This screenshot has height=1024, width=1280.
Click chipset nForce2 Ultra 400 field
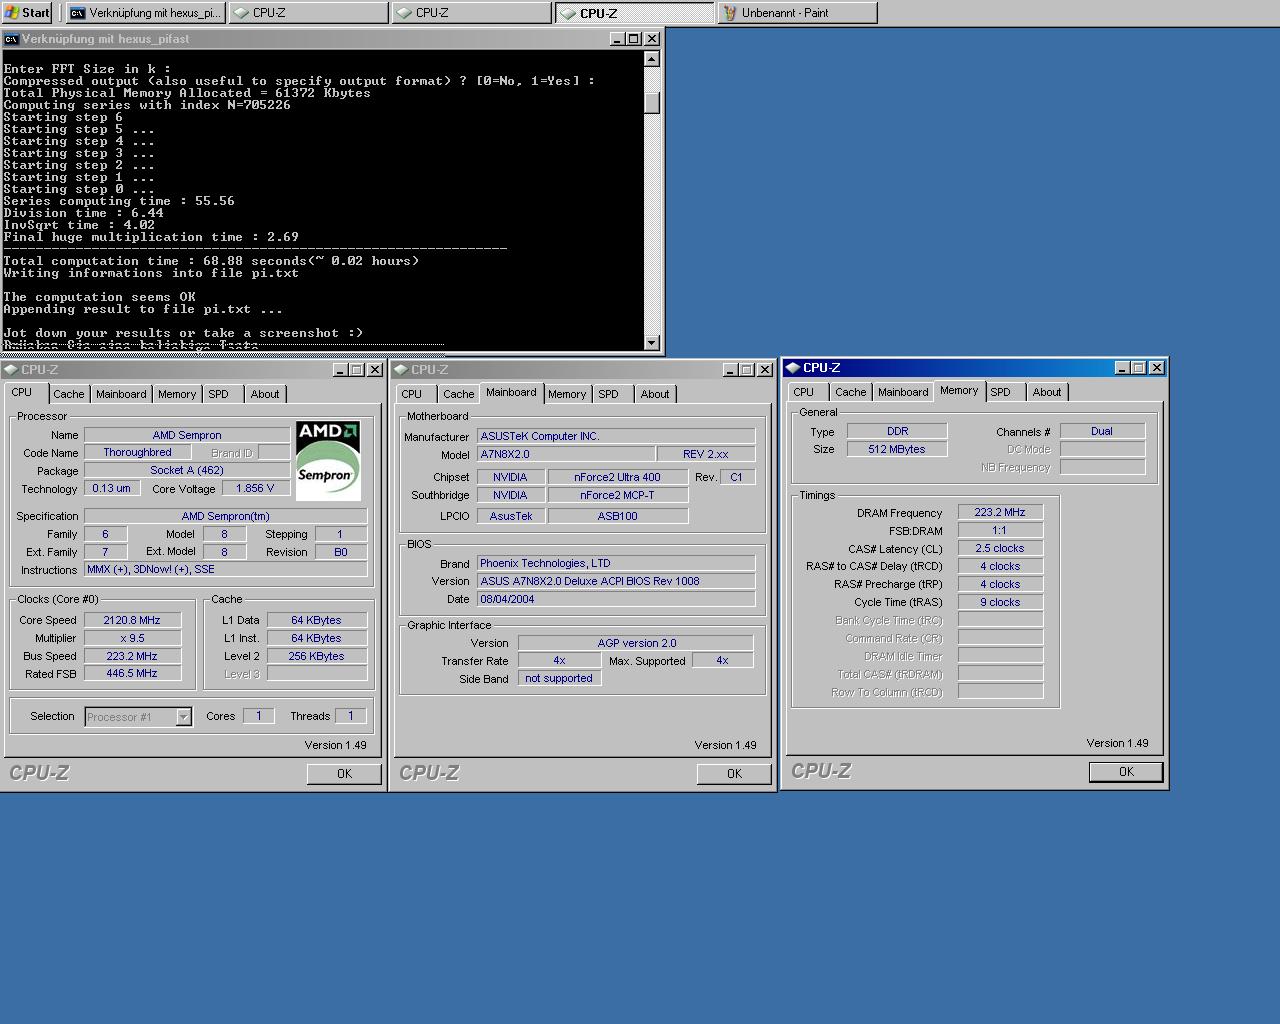click(x=617, y=477)
